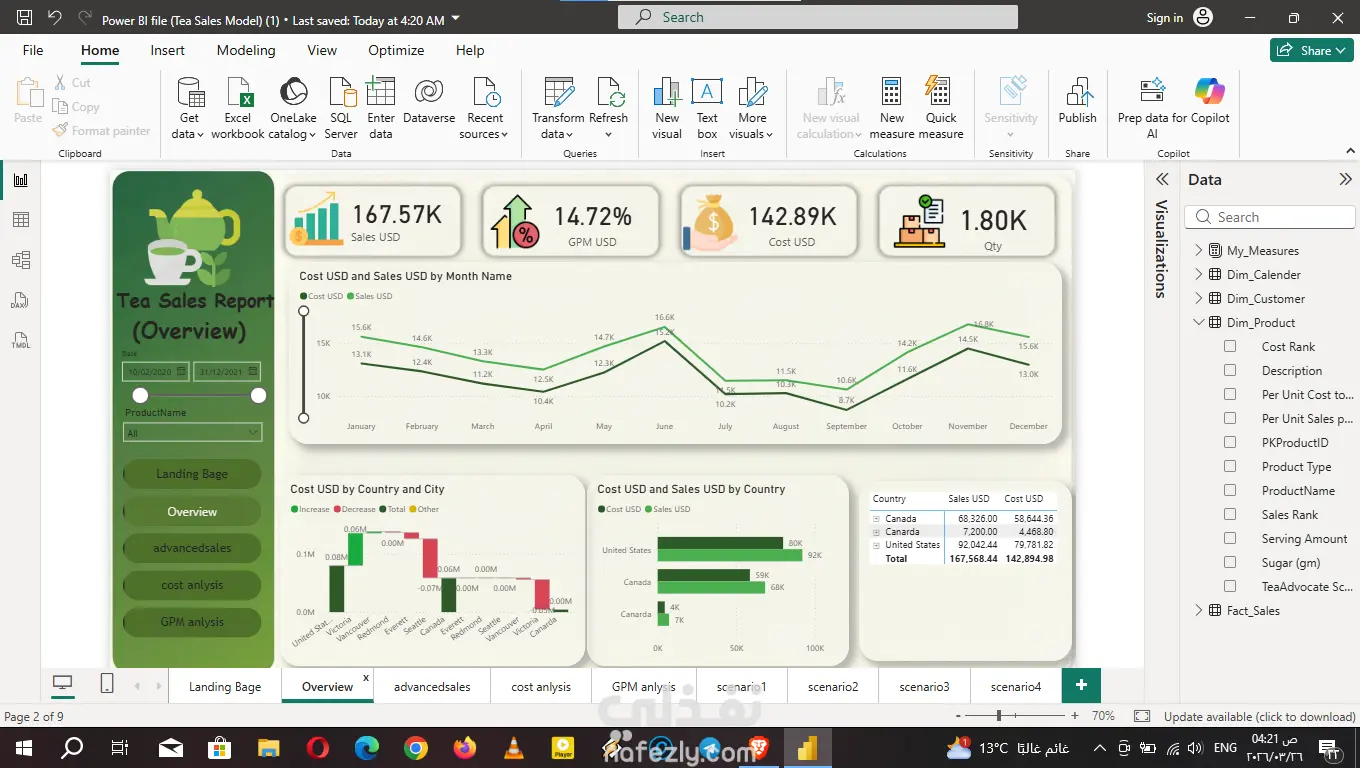The width and height of the screenshot is (1360, 768).
Task: Expand the My_Measures table
Action: [1198, 250]
